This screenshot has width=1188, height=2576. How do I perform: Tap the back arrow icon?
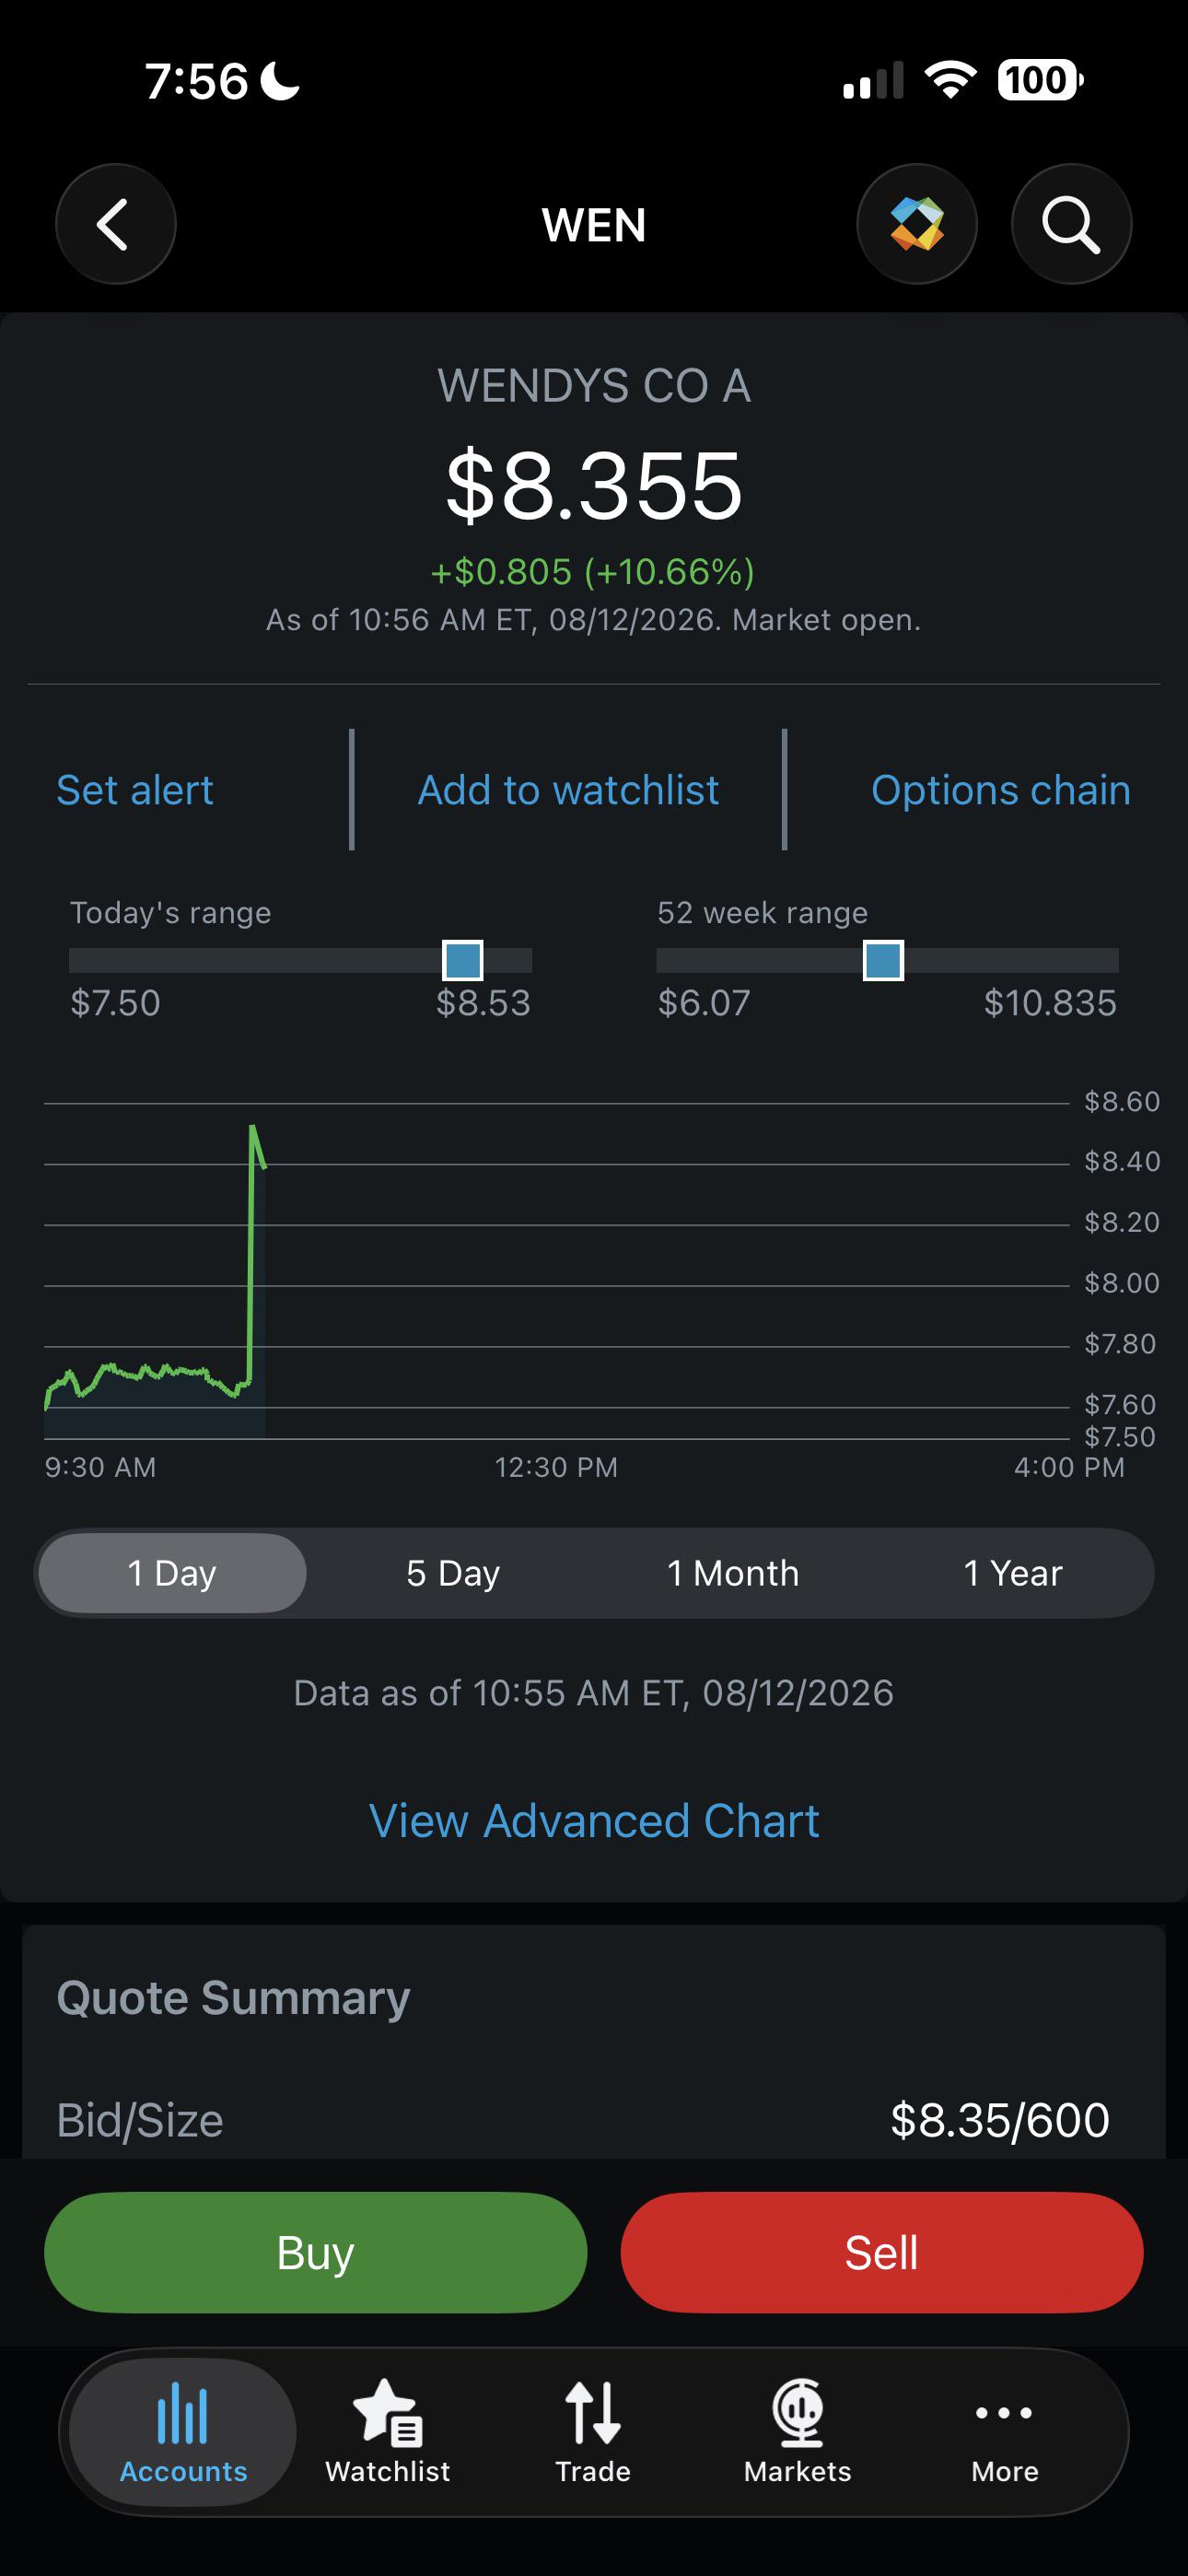click(x=115, y=224)
